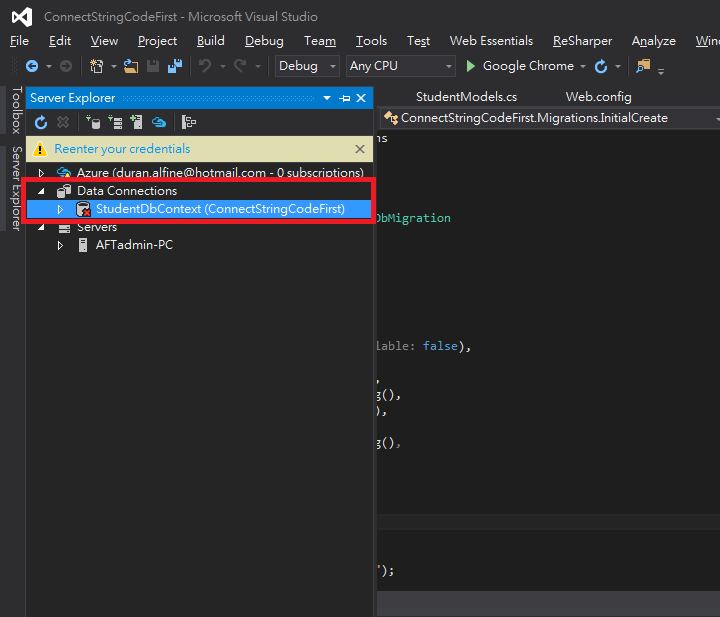The width and height of the screenshot is (720, 617).
Task: Click the Server Explorer vertical side tab
Action: point(17,189)
